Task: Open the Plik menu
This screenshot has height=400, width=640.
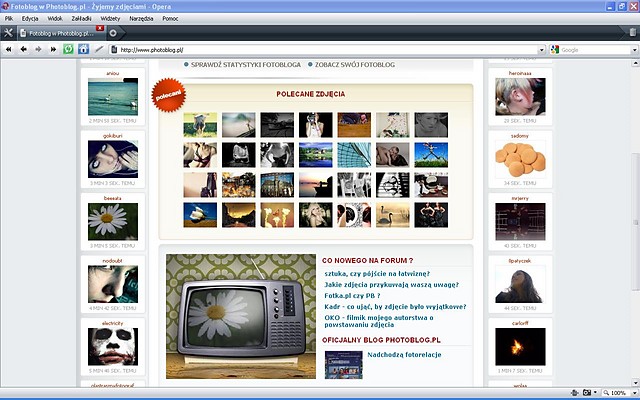Action: pyautogui.click(x=9, y=18)
